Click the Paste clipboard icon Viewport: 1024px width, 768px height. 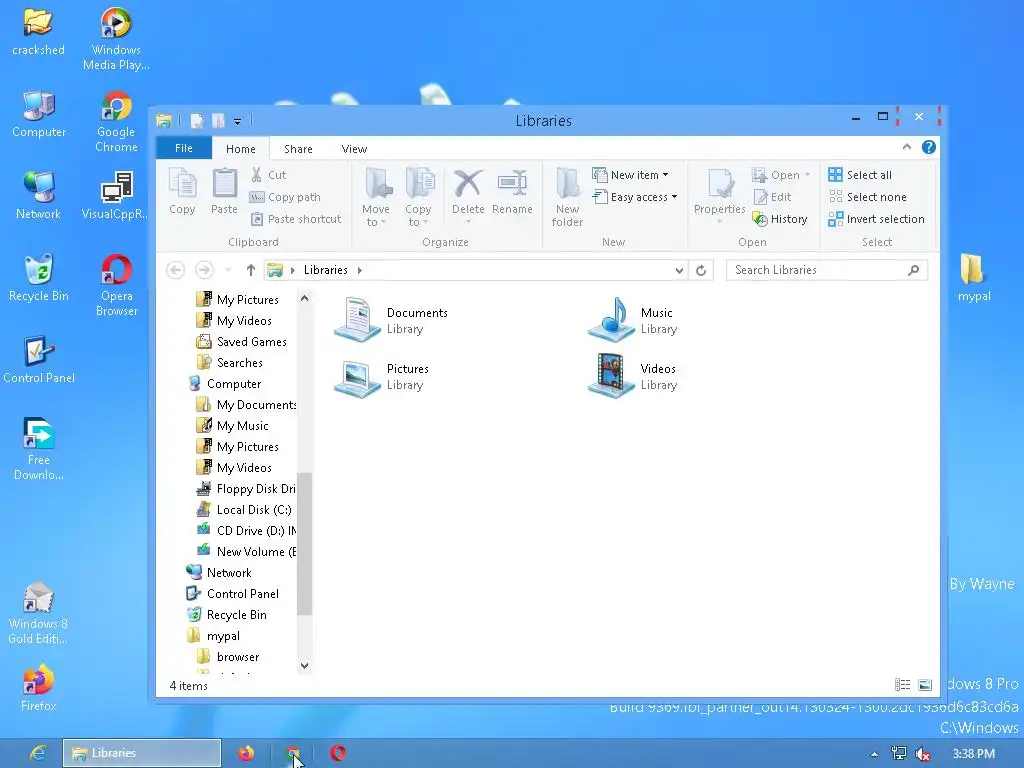(224, 191)
